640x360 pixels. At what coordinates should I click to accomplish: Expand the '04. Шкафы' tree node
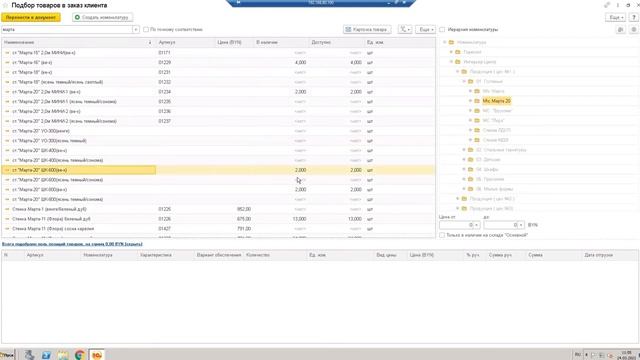pos(464,169)
